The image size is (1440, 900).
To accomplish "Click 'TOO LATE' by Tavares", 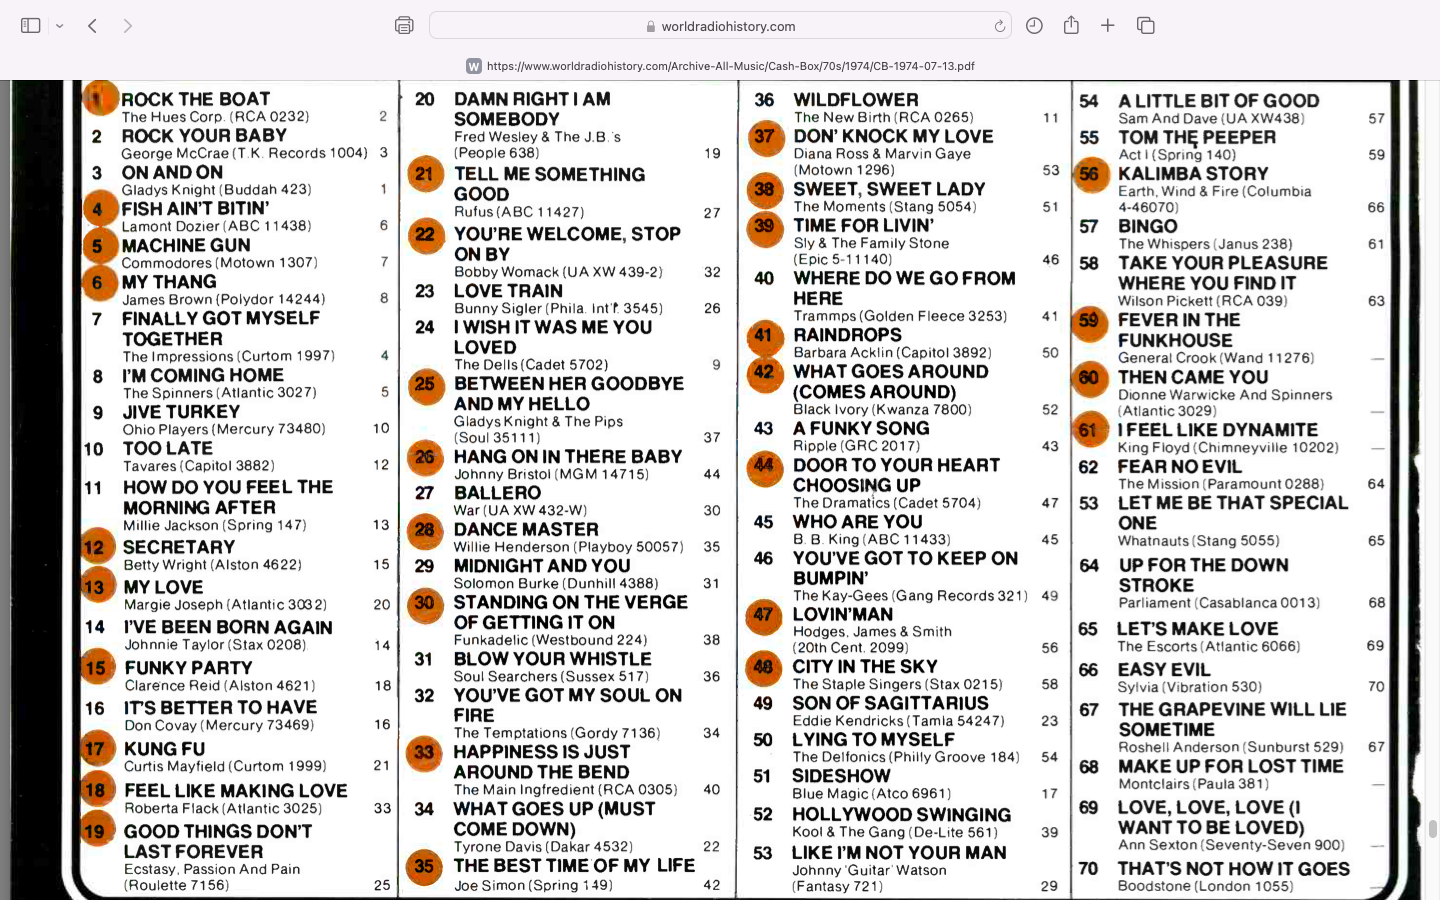I will [168, 448].
